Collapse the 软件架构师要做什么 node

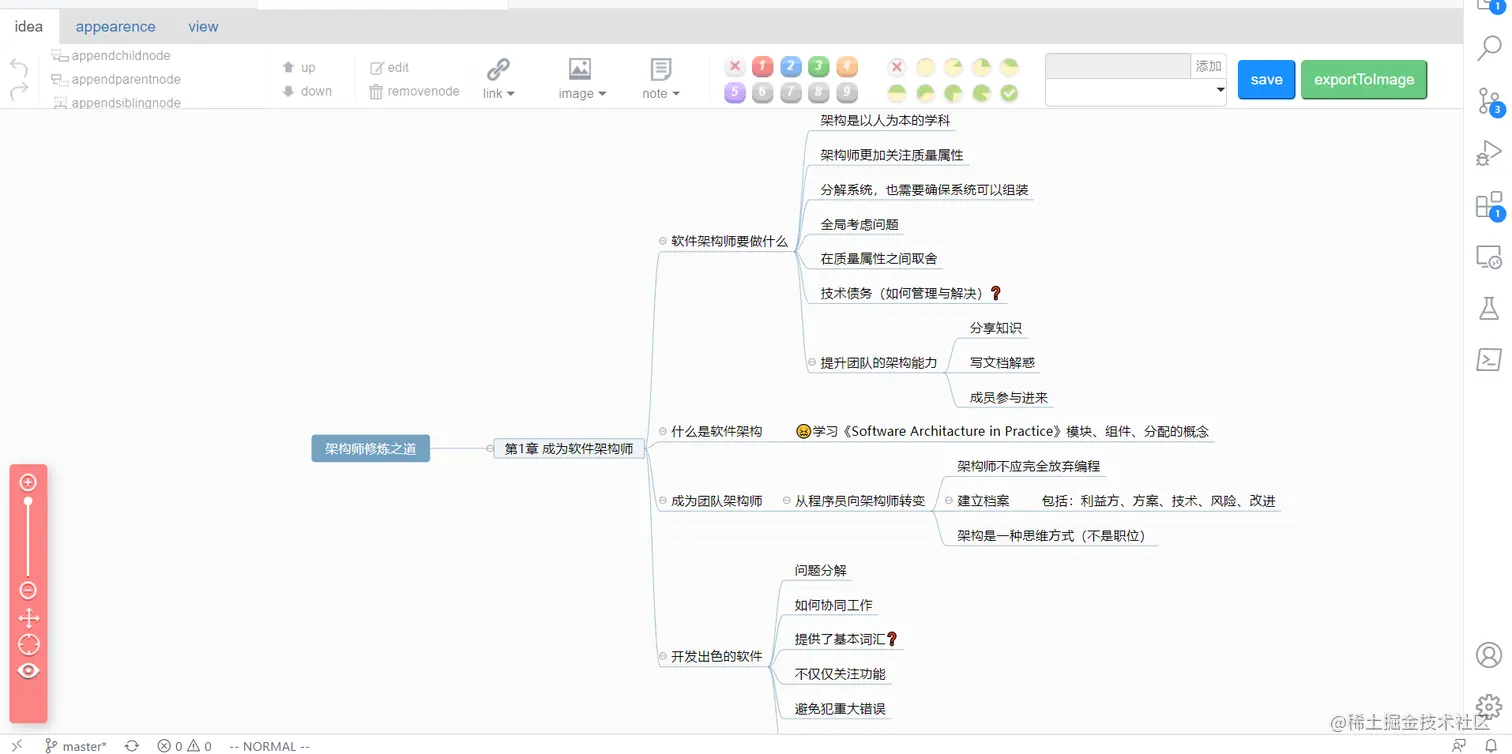point(663,241)
